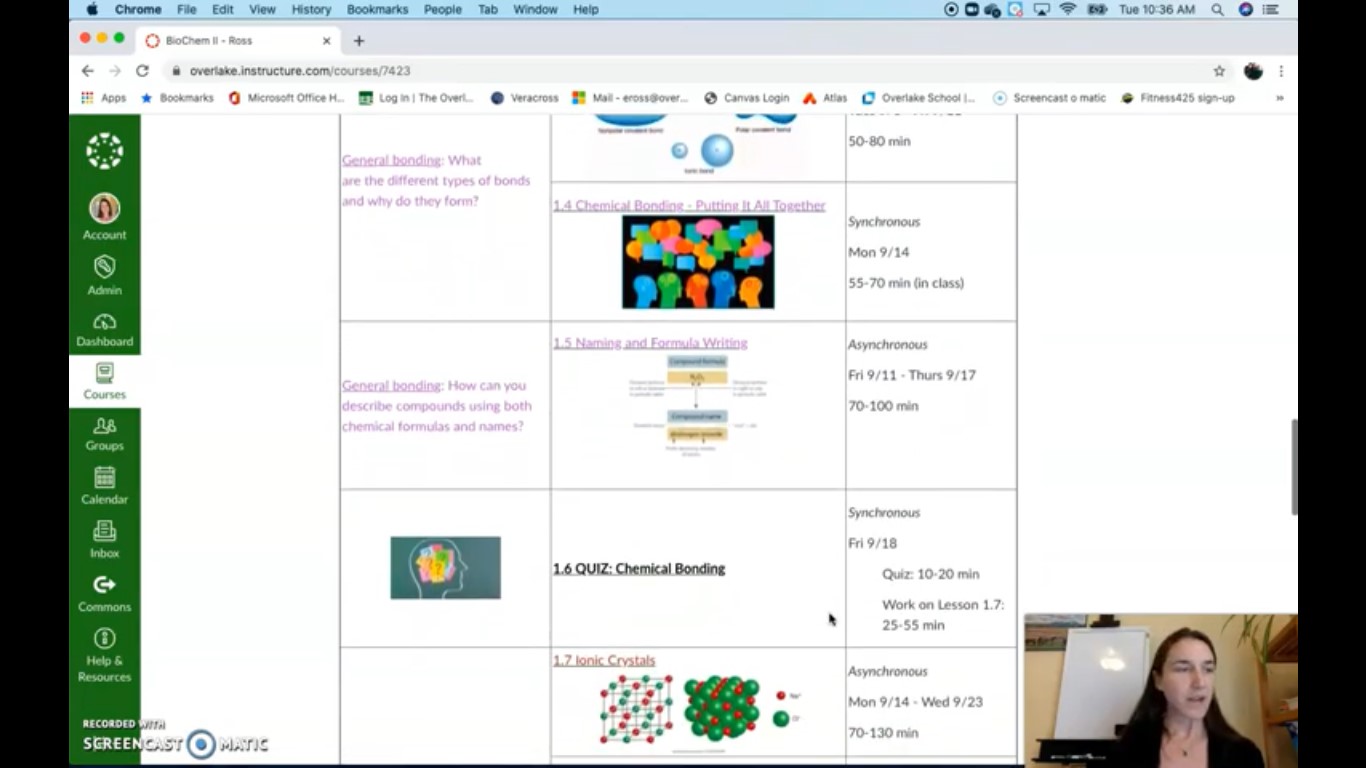Open the Canvas Inbox
Image resolution: width=1366 pixels, height=768 pixels.
click(104, 539)
